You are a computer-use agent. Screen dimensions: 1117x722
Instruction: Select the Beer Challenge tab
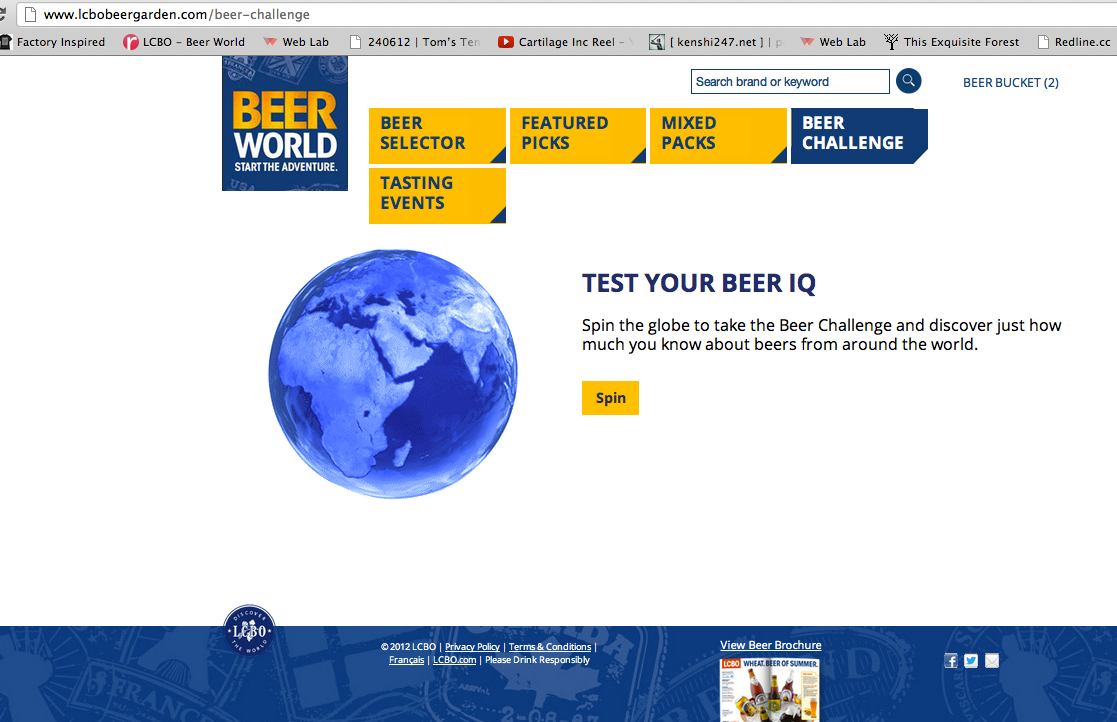(859, 136)
